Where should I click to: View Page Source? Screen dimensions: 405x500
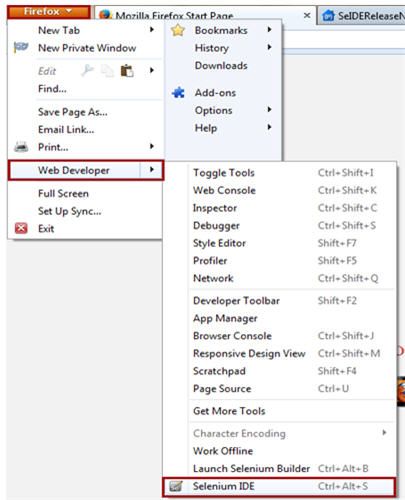[280, 389]
